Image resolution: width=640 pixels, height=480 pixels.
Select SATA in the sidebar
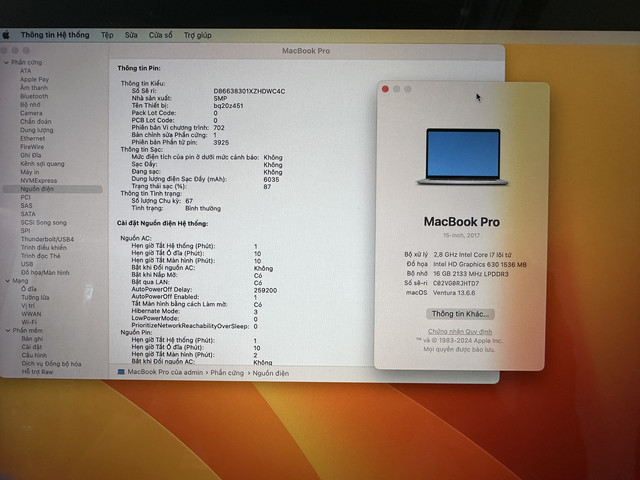(28, 214)
